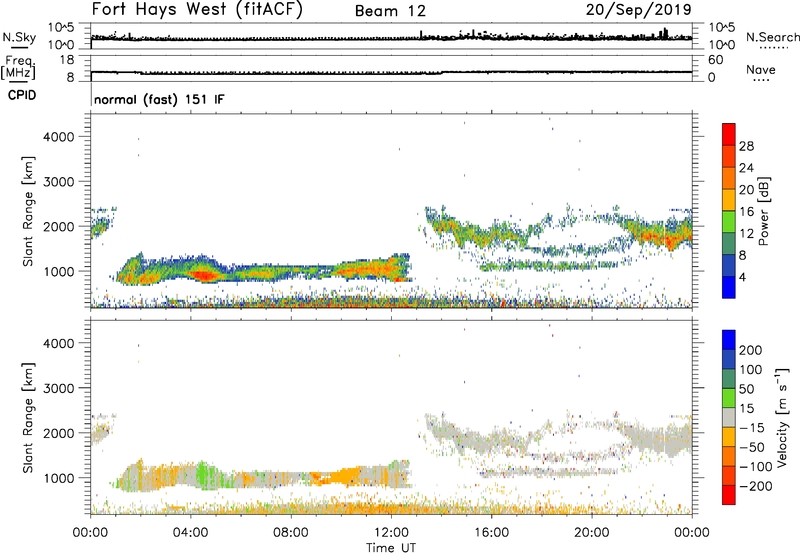Click the '12' label on Power colorbar
Viewport: 800px width, 554px height.
pyautogui.click(x=746, y=234)
